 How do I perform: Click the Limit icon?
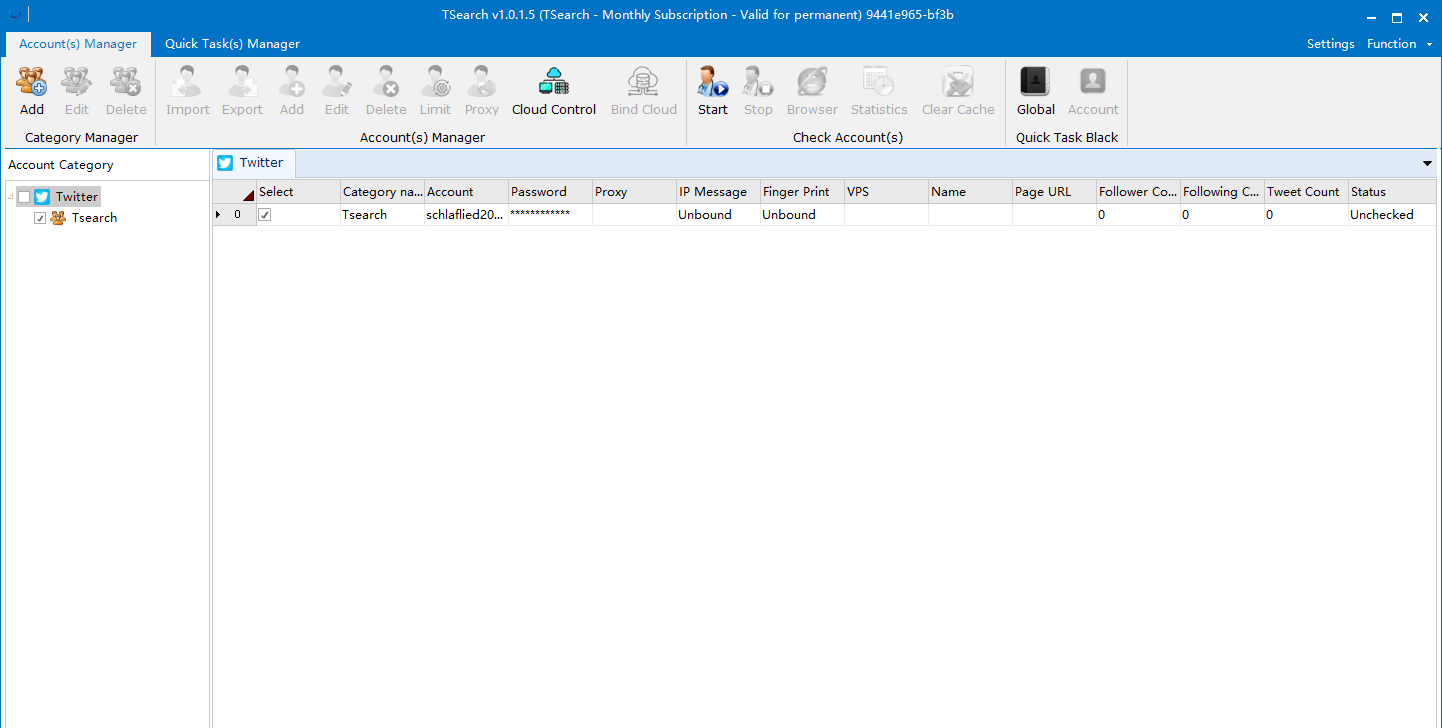[435, 81]
